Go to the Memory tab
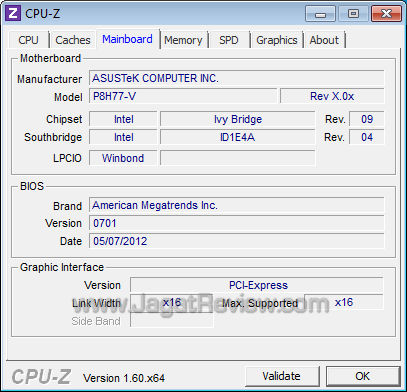This screenshot has height=392, width=407. pyautogui.click(x=183, y=40)
